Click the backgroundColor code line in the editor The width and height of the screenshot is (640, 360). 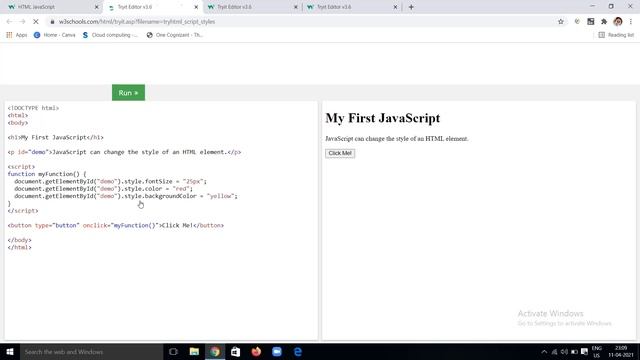point(126,196)
